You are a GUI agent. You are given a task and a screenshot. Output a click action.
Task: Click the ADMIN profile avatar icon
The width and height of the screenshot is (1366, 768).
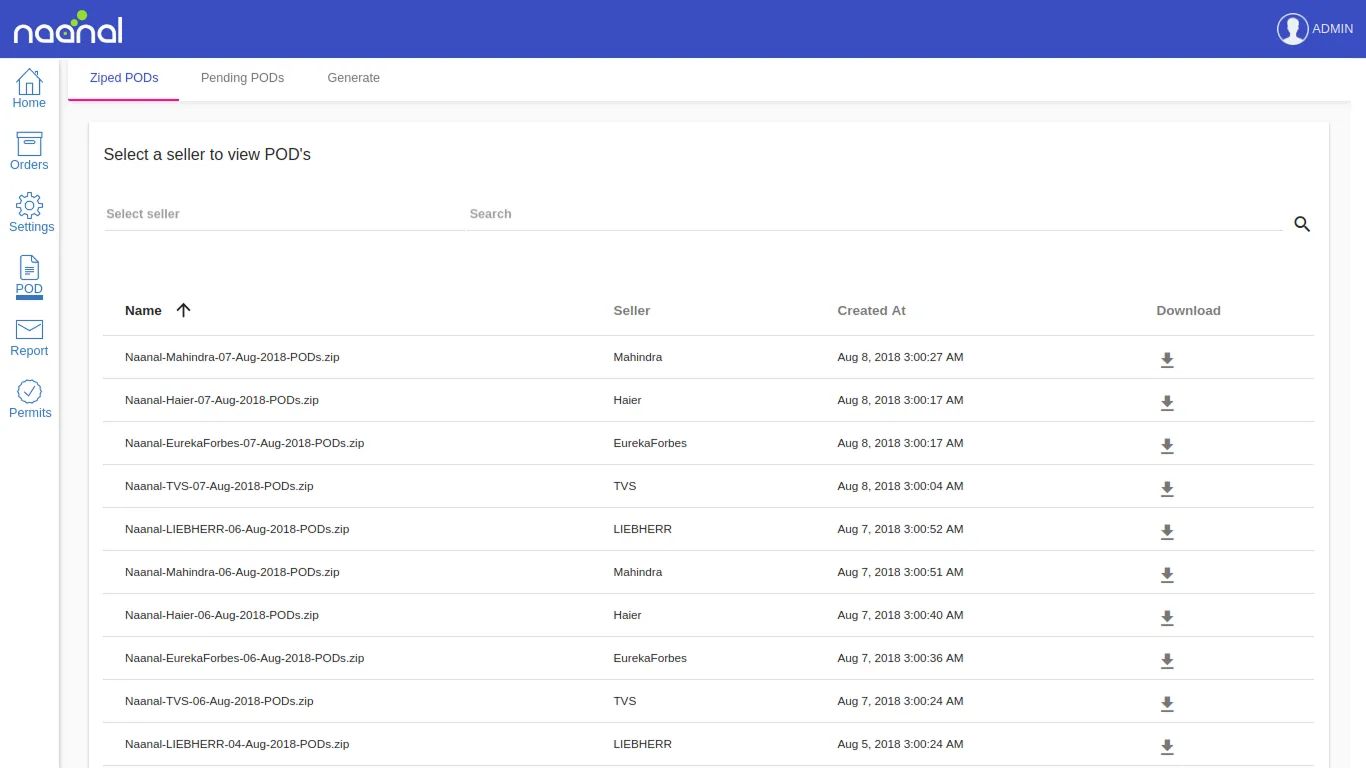pos(1292,28)
